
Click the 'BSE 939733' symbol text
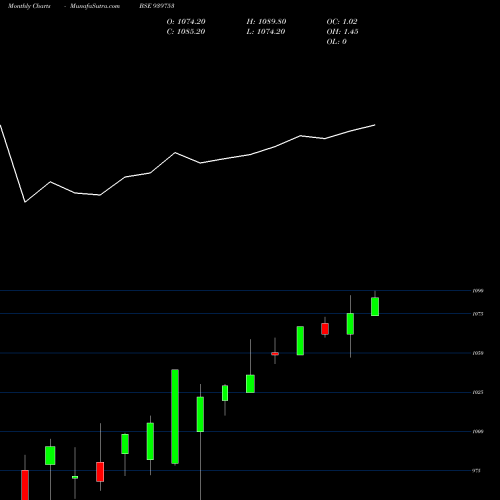157,6
